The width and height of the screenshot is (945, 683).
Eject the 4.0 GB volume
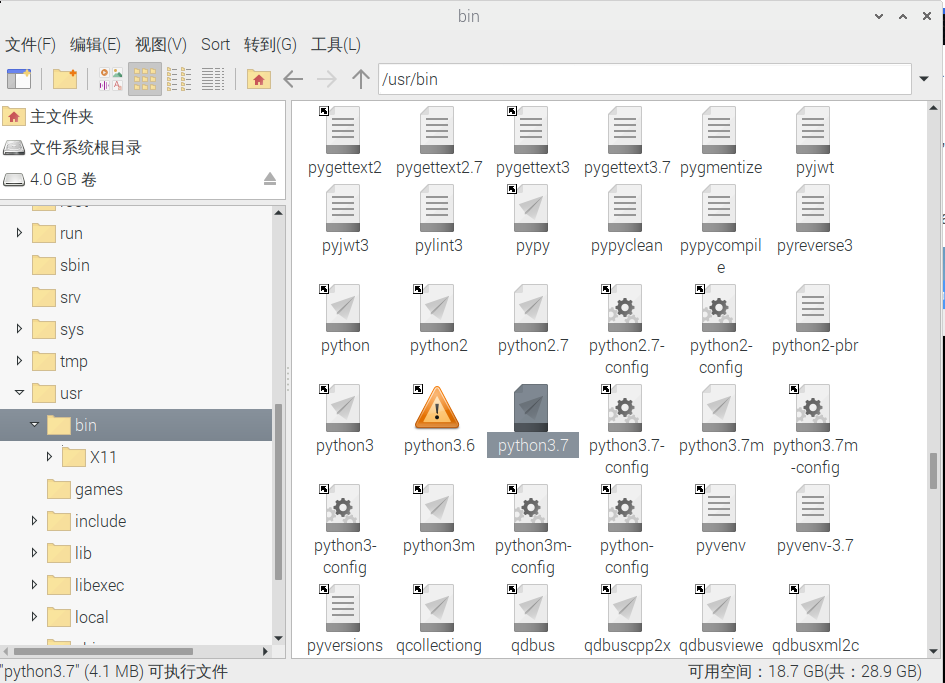click(x=270, y=179)
